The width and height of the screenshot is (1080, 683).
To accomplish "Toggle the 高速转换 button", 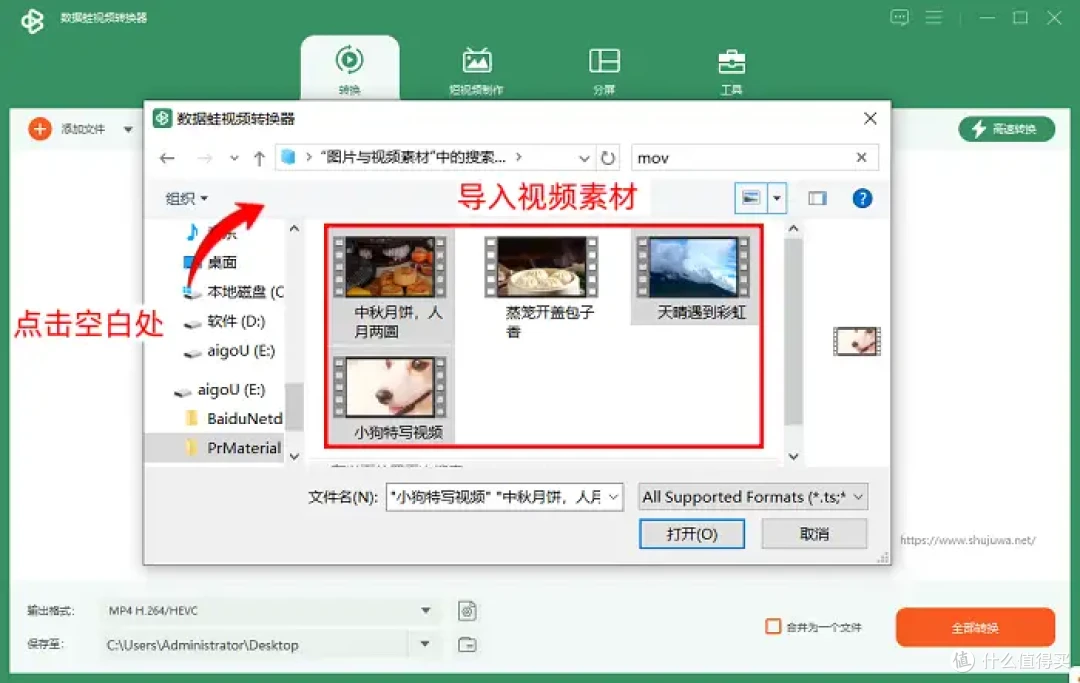I will pyautogui.click(x=1006, y=129).
